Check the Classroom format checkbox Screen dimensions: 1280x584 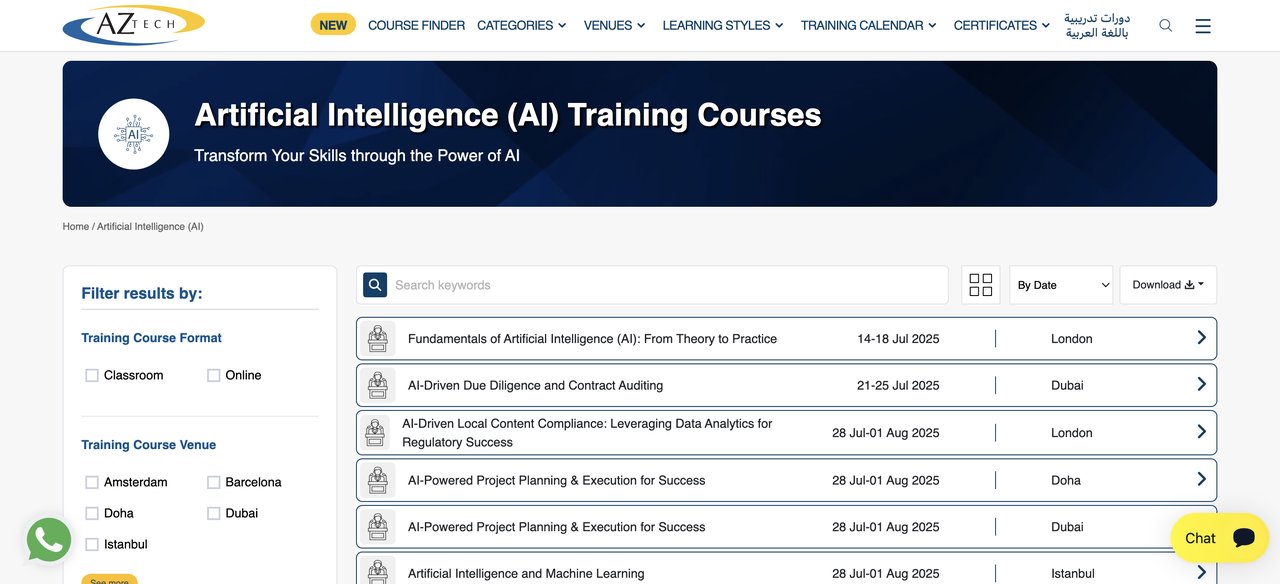coord(92,375)
